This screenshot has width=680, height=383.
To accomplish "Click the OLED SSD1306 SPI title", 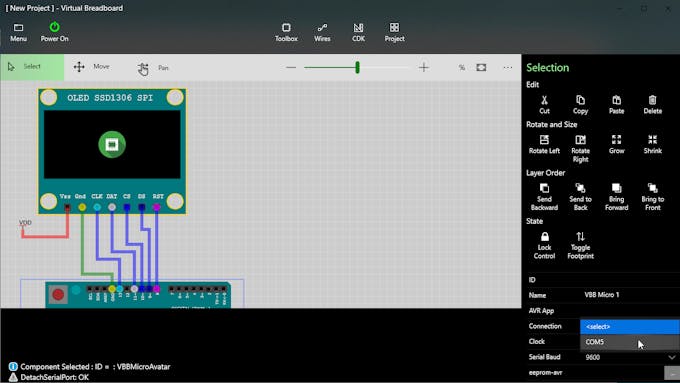I will click(110, 98).
